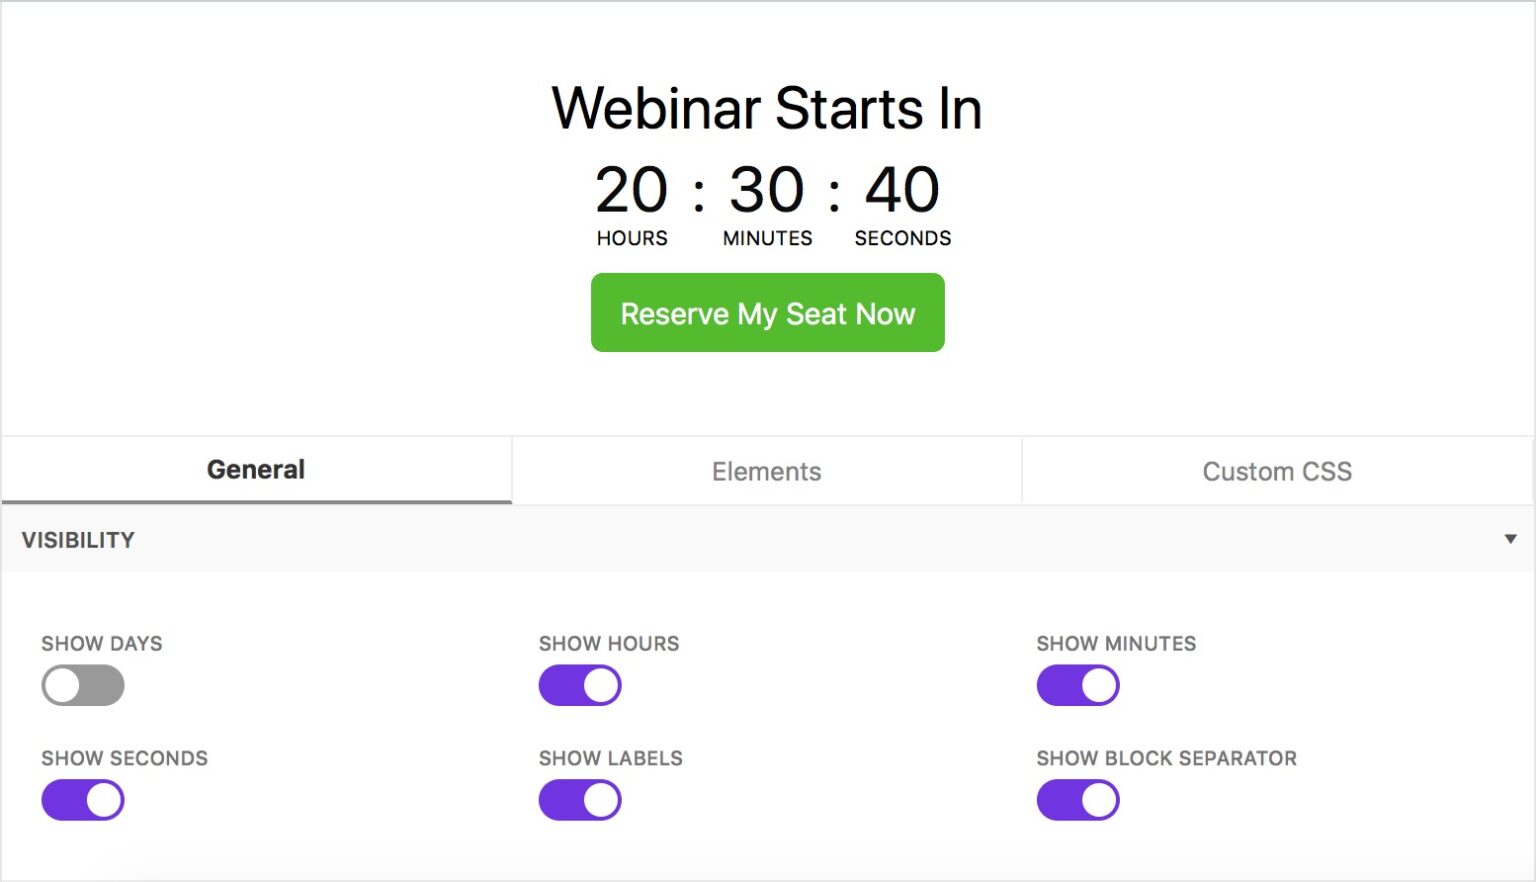Viewport: 1536px width, 882px height.
Task: Click the HOURS label text
Action: tap(632, 238)
